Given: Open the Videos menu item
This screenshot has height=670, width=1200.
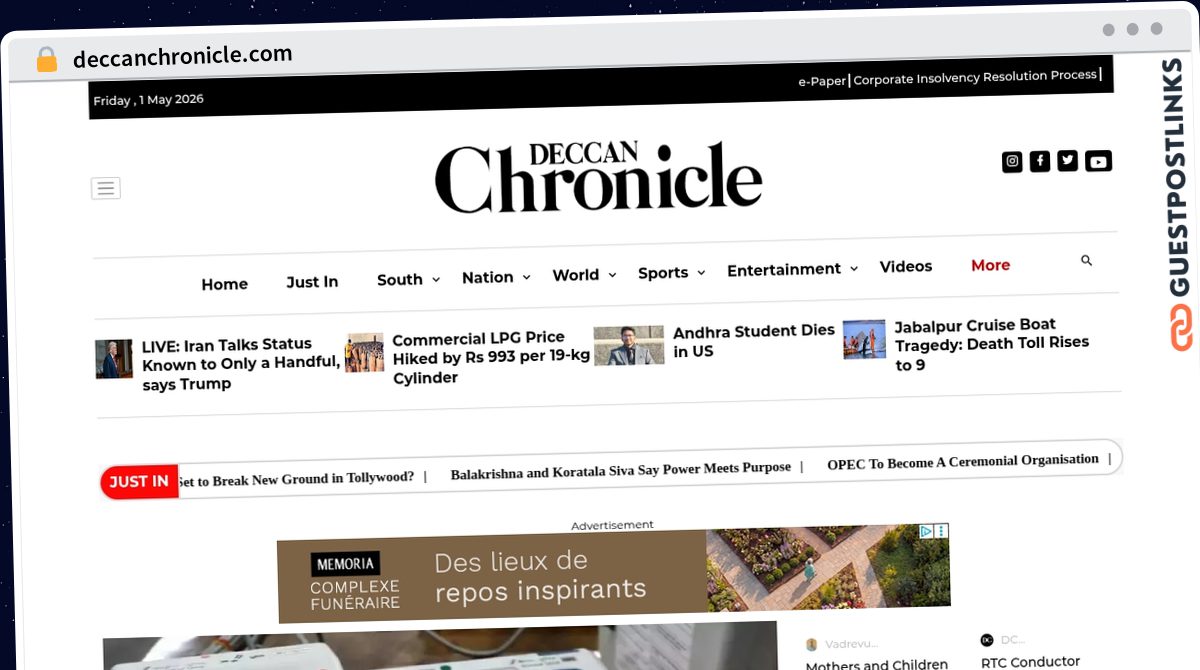Looking at the screenshot, I should (906, 266).
